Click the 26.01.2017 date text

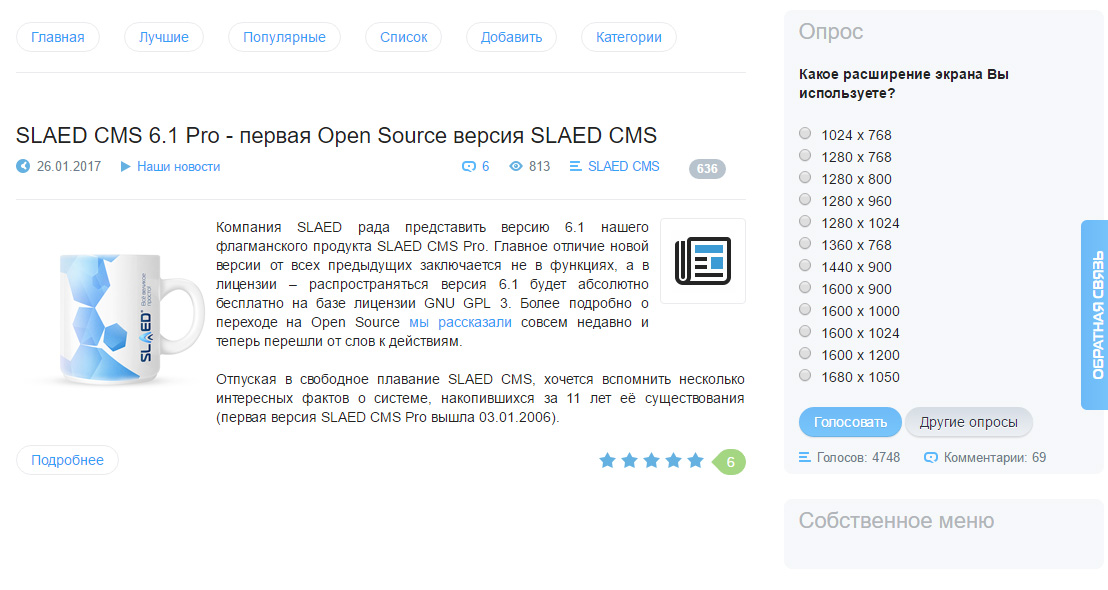(69, 167)
